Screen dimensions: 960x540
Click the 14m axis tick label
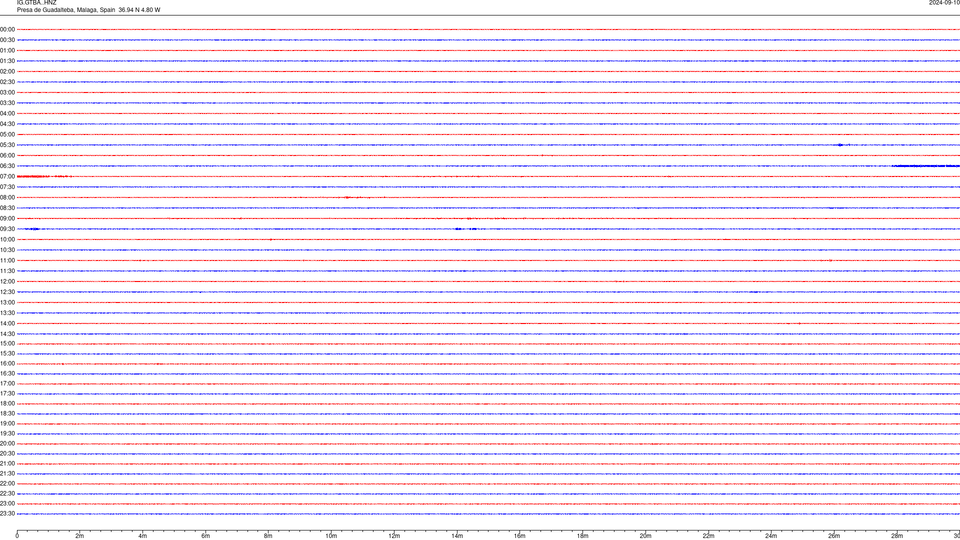pyautogui.click(x=457, y=536)
